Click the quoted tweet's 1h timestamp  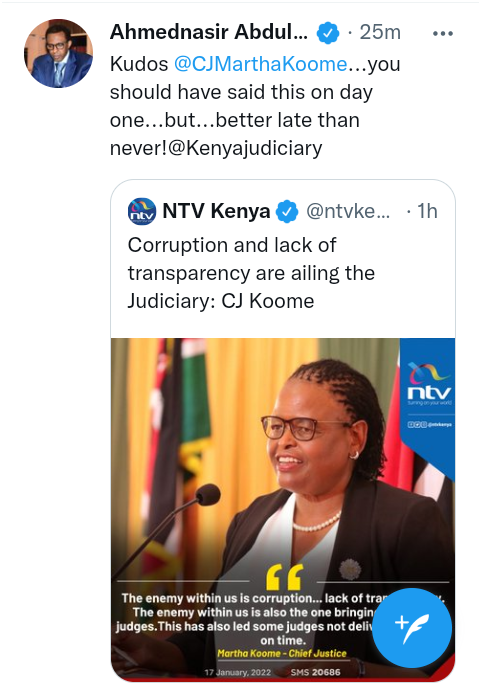click(427, 212)
